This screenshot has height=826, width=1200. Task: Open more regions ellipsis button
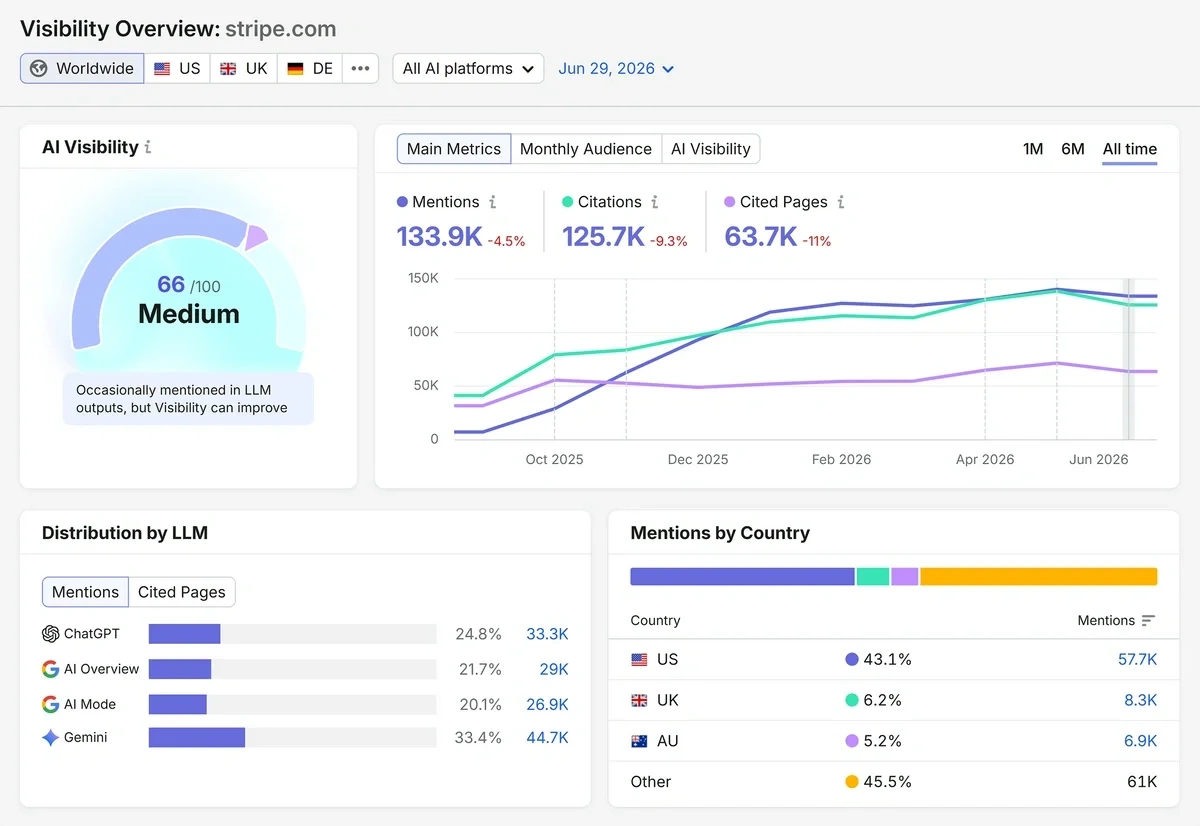(360, 68)
